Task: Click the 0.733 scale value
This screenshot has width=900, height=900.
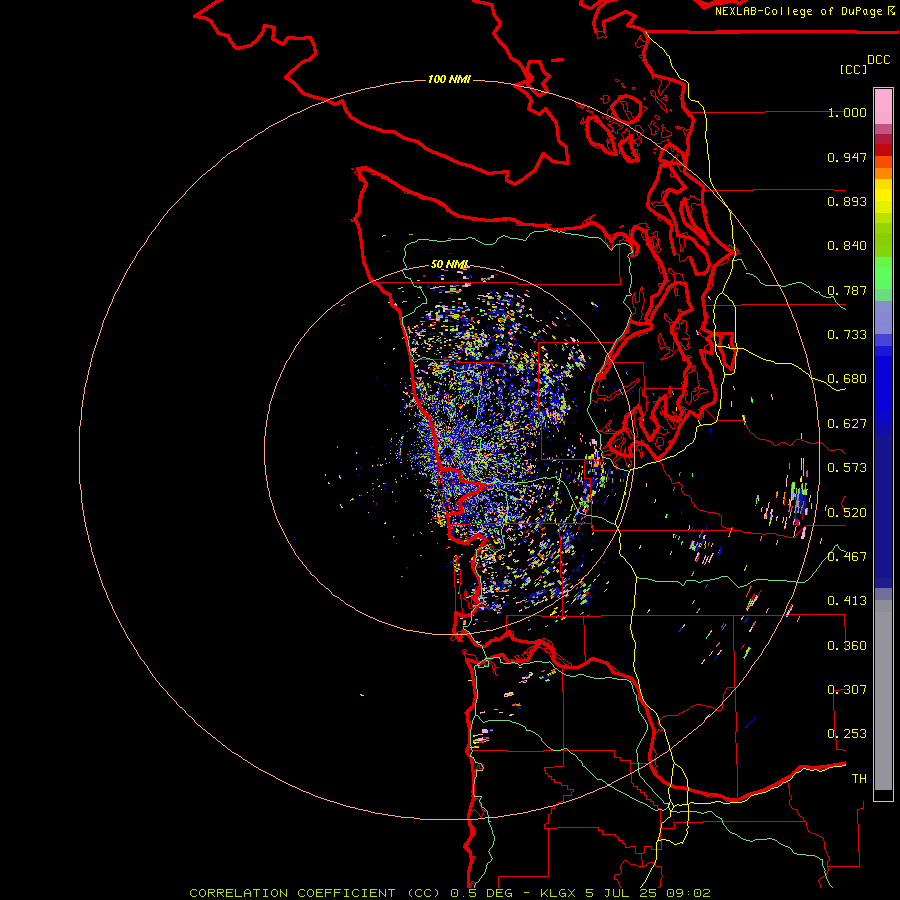Action: 847,335
